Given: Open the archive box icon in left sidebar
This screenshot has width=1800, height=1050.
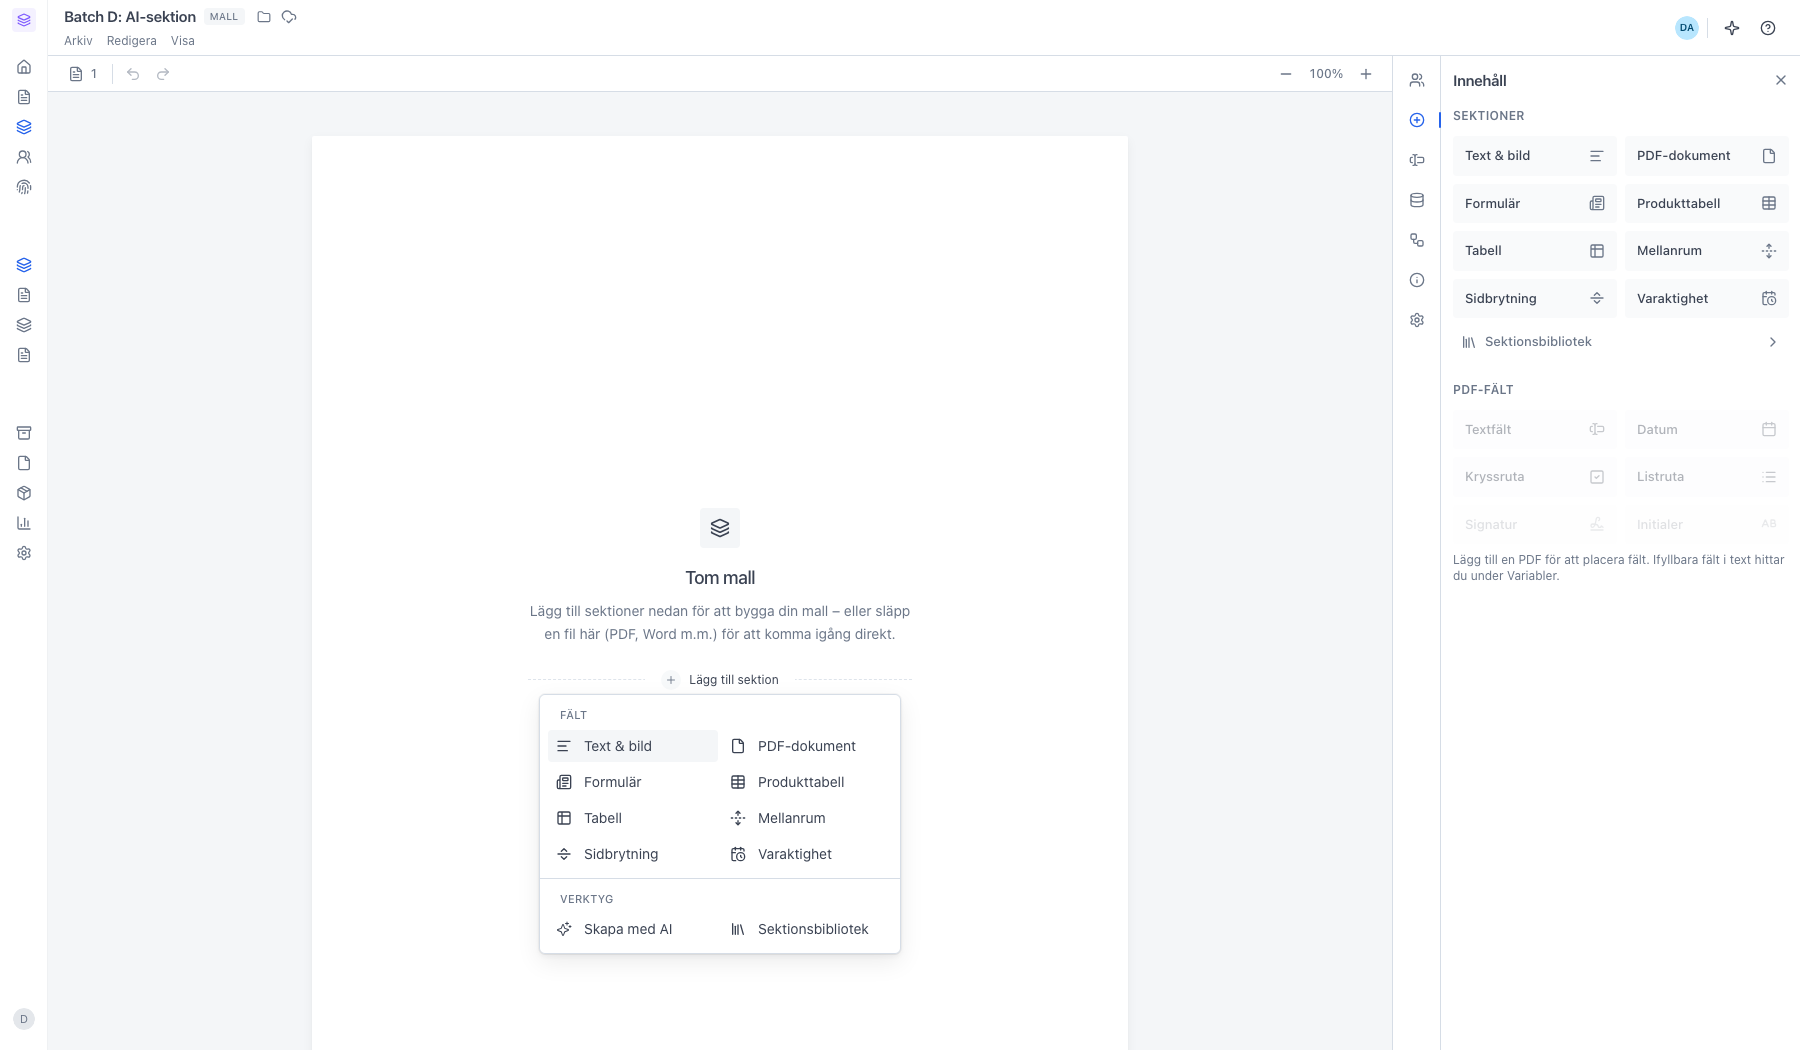Looking at the screenshot, I should (x=24, y=433).
